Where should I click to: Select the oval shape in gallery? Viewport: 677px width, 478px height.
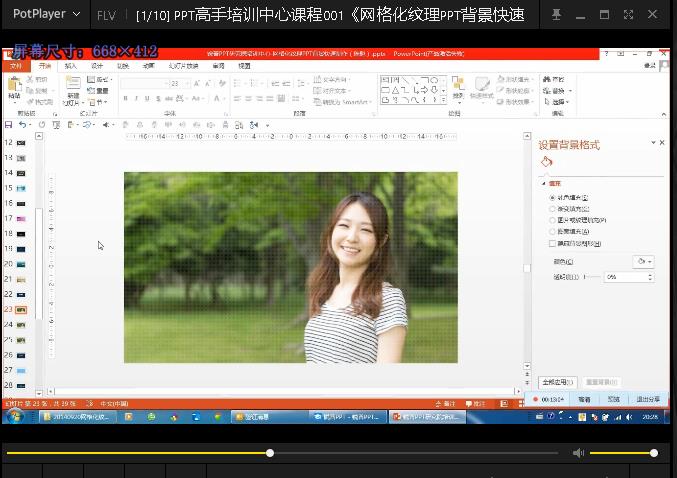coord(434,80)
